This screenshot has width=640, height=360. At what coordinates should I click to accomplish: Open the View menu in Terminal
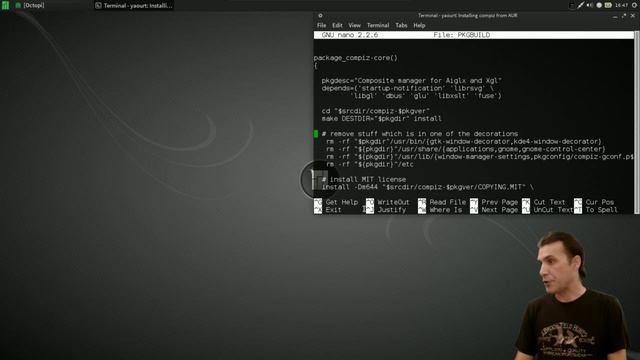pos(354,25)
